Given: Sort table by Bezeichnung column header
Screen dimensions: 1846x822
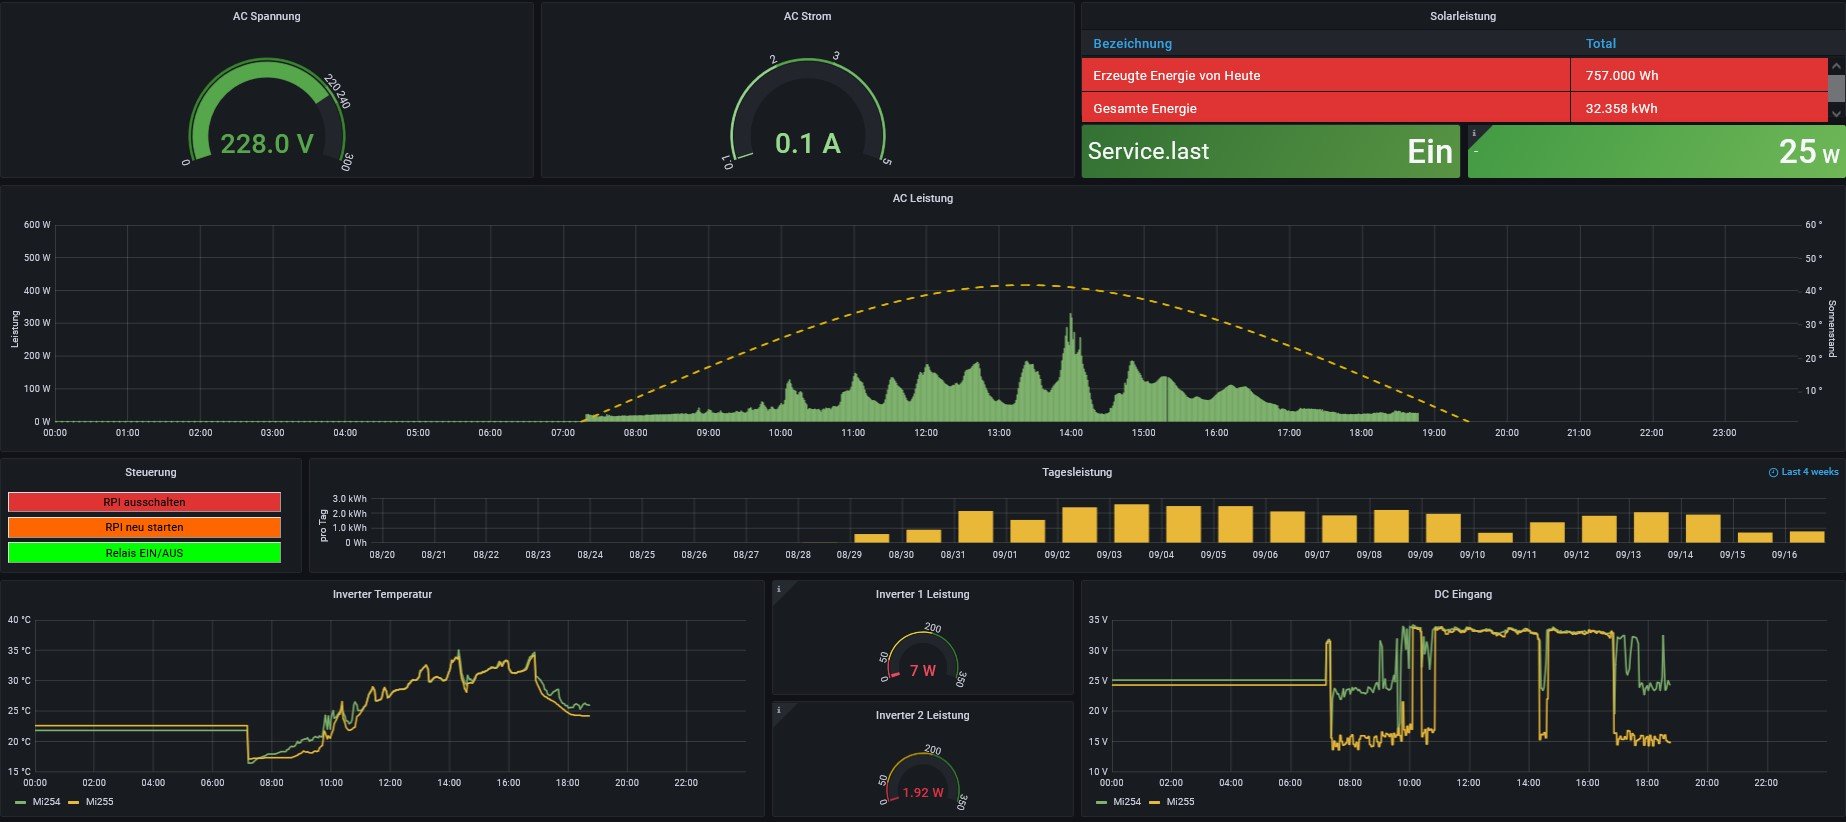Looking at the screenshot, I should point(1132,44).
